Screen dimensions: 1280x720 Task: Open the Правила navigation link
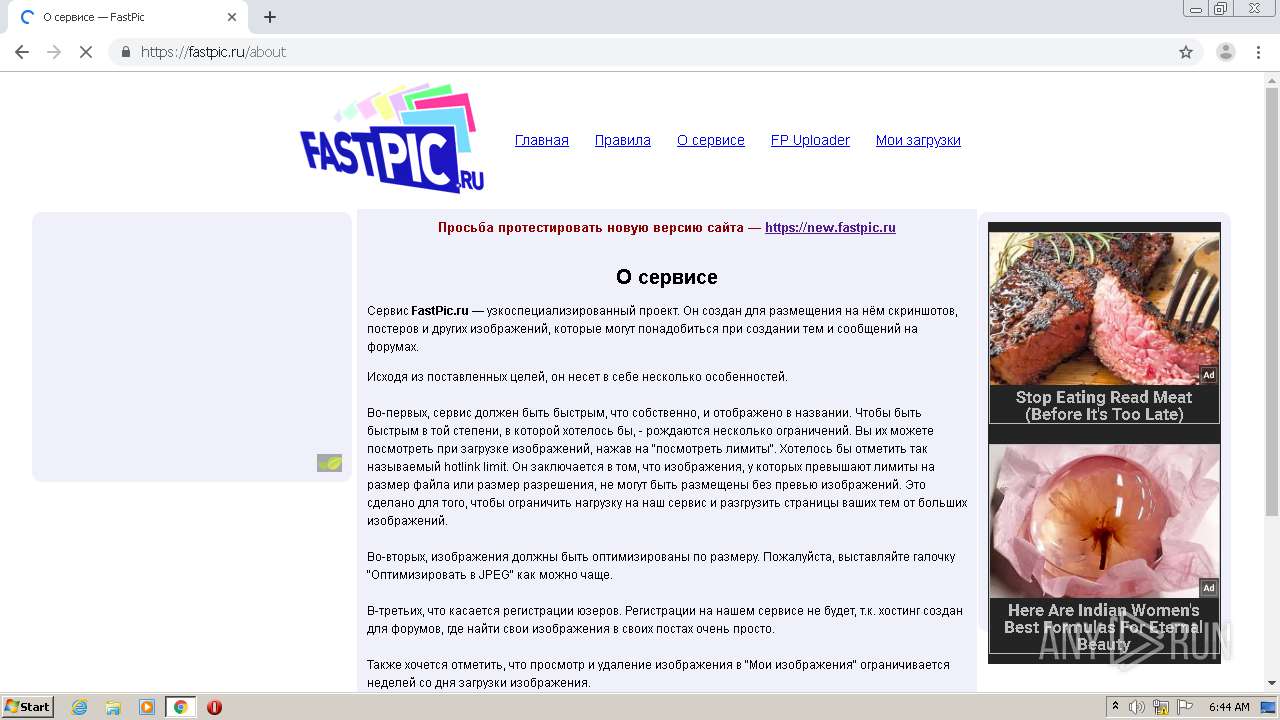pyautogui.click(x=623, y=140)
